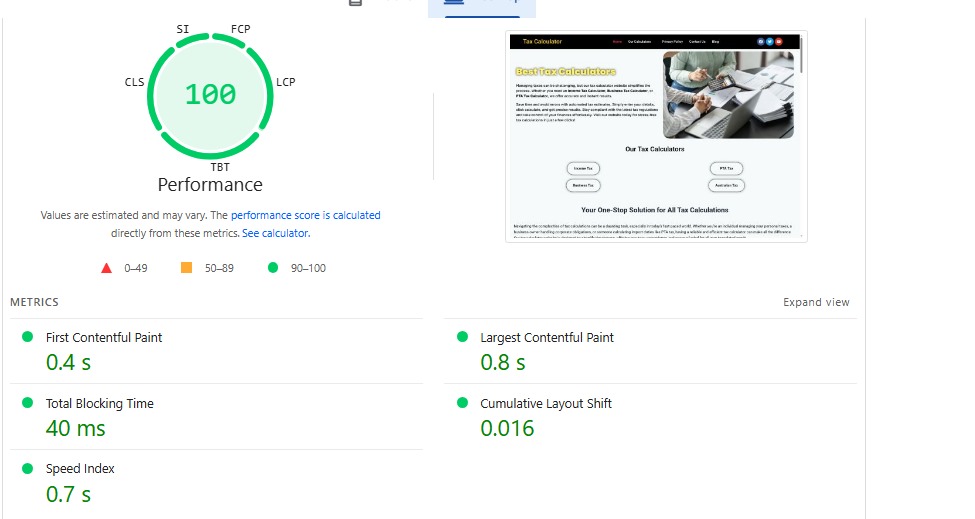Expand the metrics view with Expand view
The width and height of the screenshot is (975, 519).
tap(816, 302)
